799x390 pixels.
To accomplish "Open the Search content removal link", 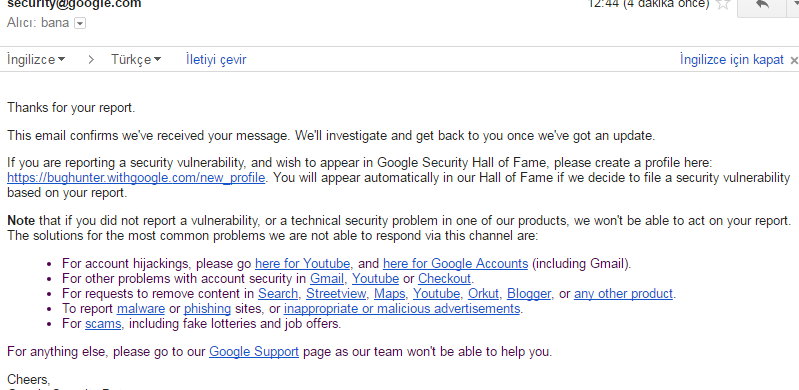I will pyautogui.click(x=278, y=294).
